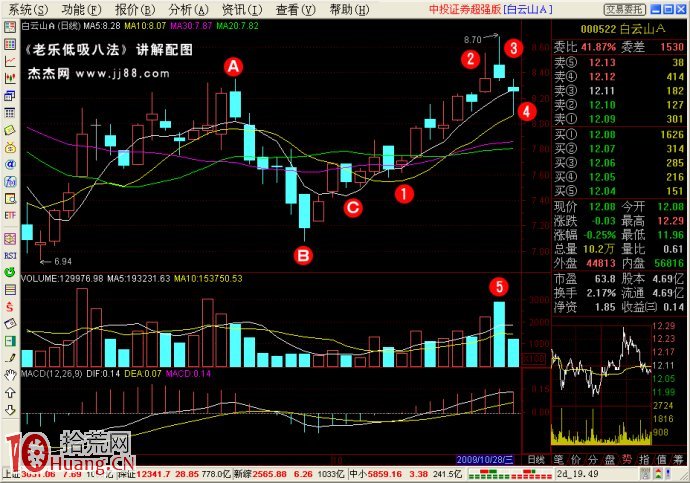Viewport: 690px width, 483px height.
Task: Click the 2d_19.49 status bar field
Action: click(x=577, y=474)
